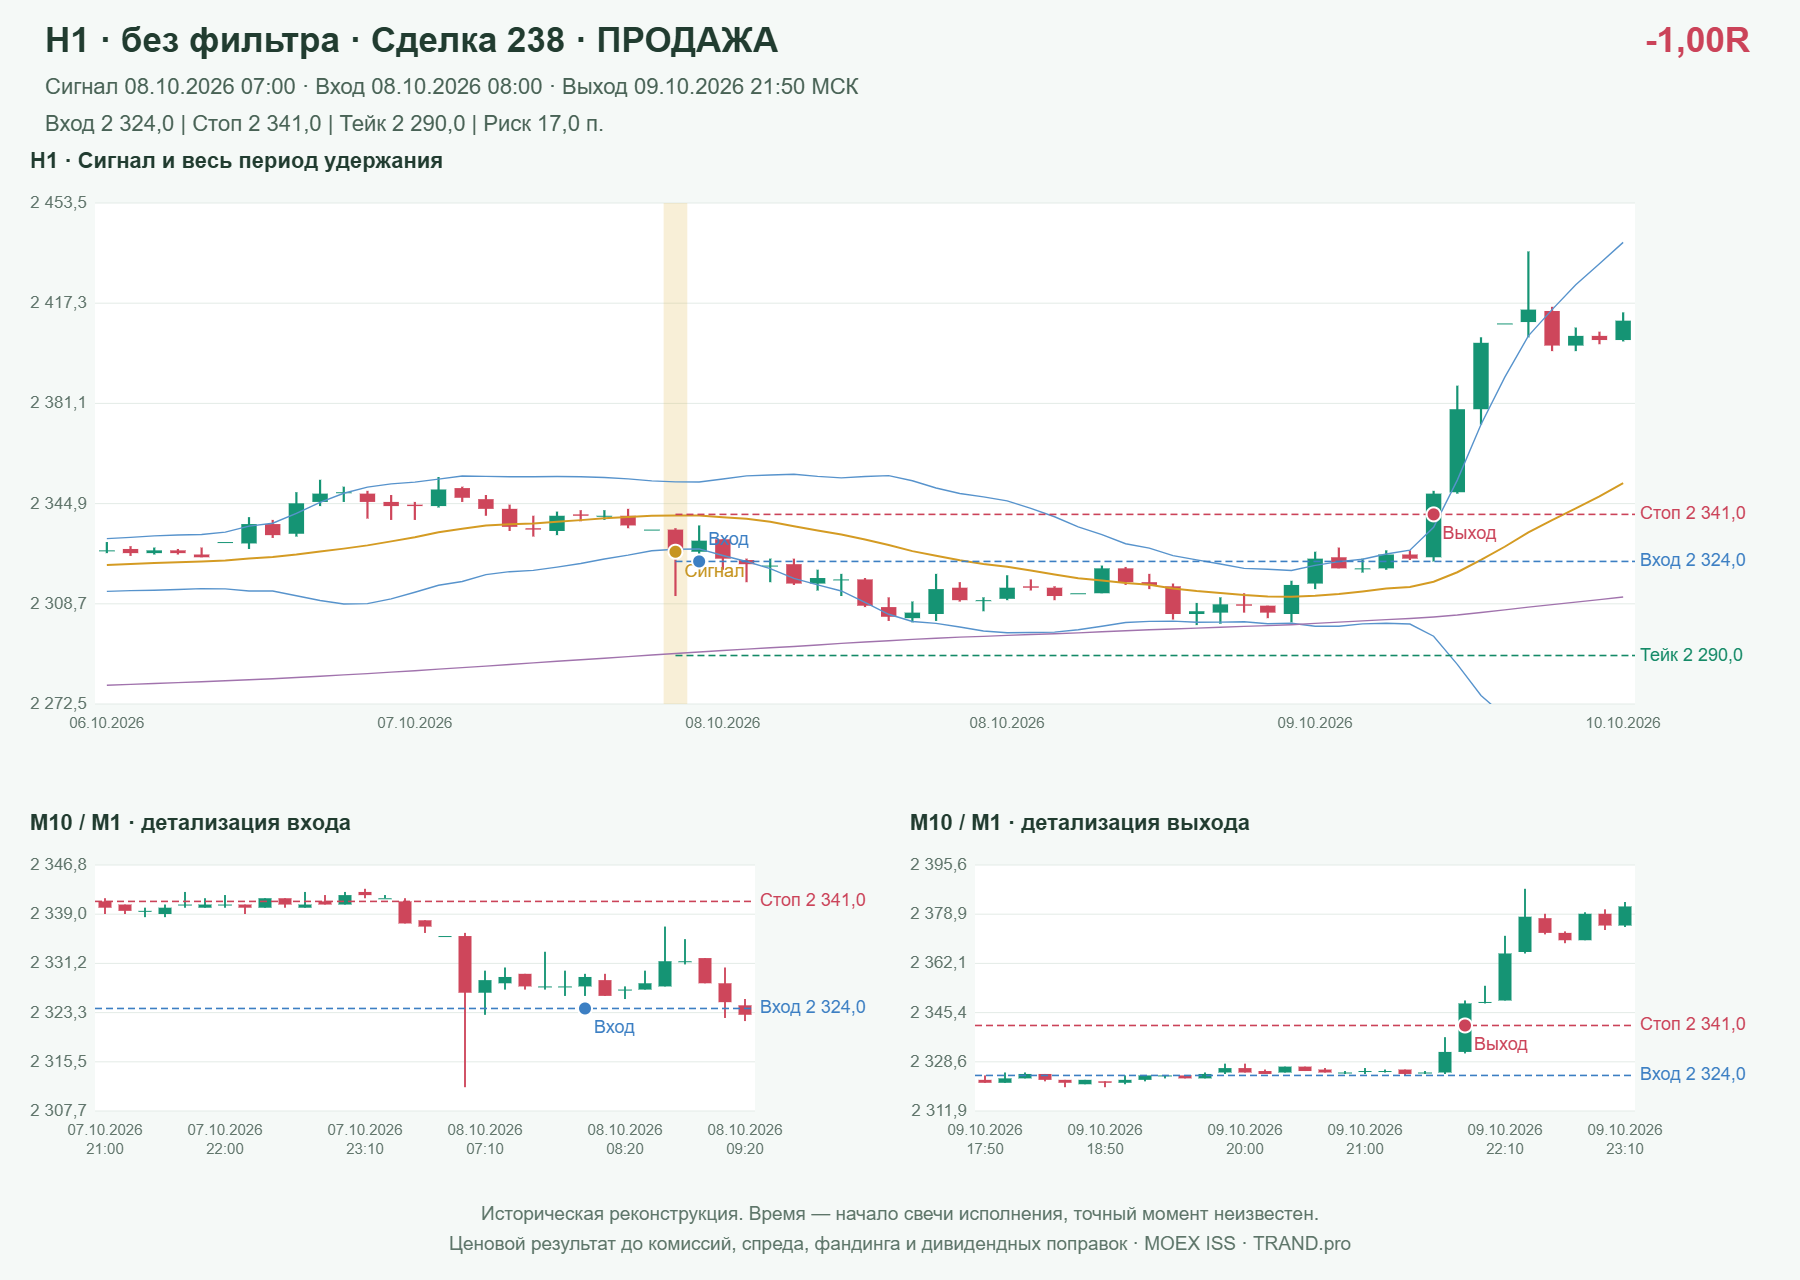
Task: Click the 2 272,5 price axis label
Action: [58, 704]
